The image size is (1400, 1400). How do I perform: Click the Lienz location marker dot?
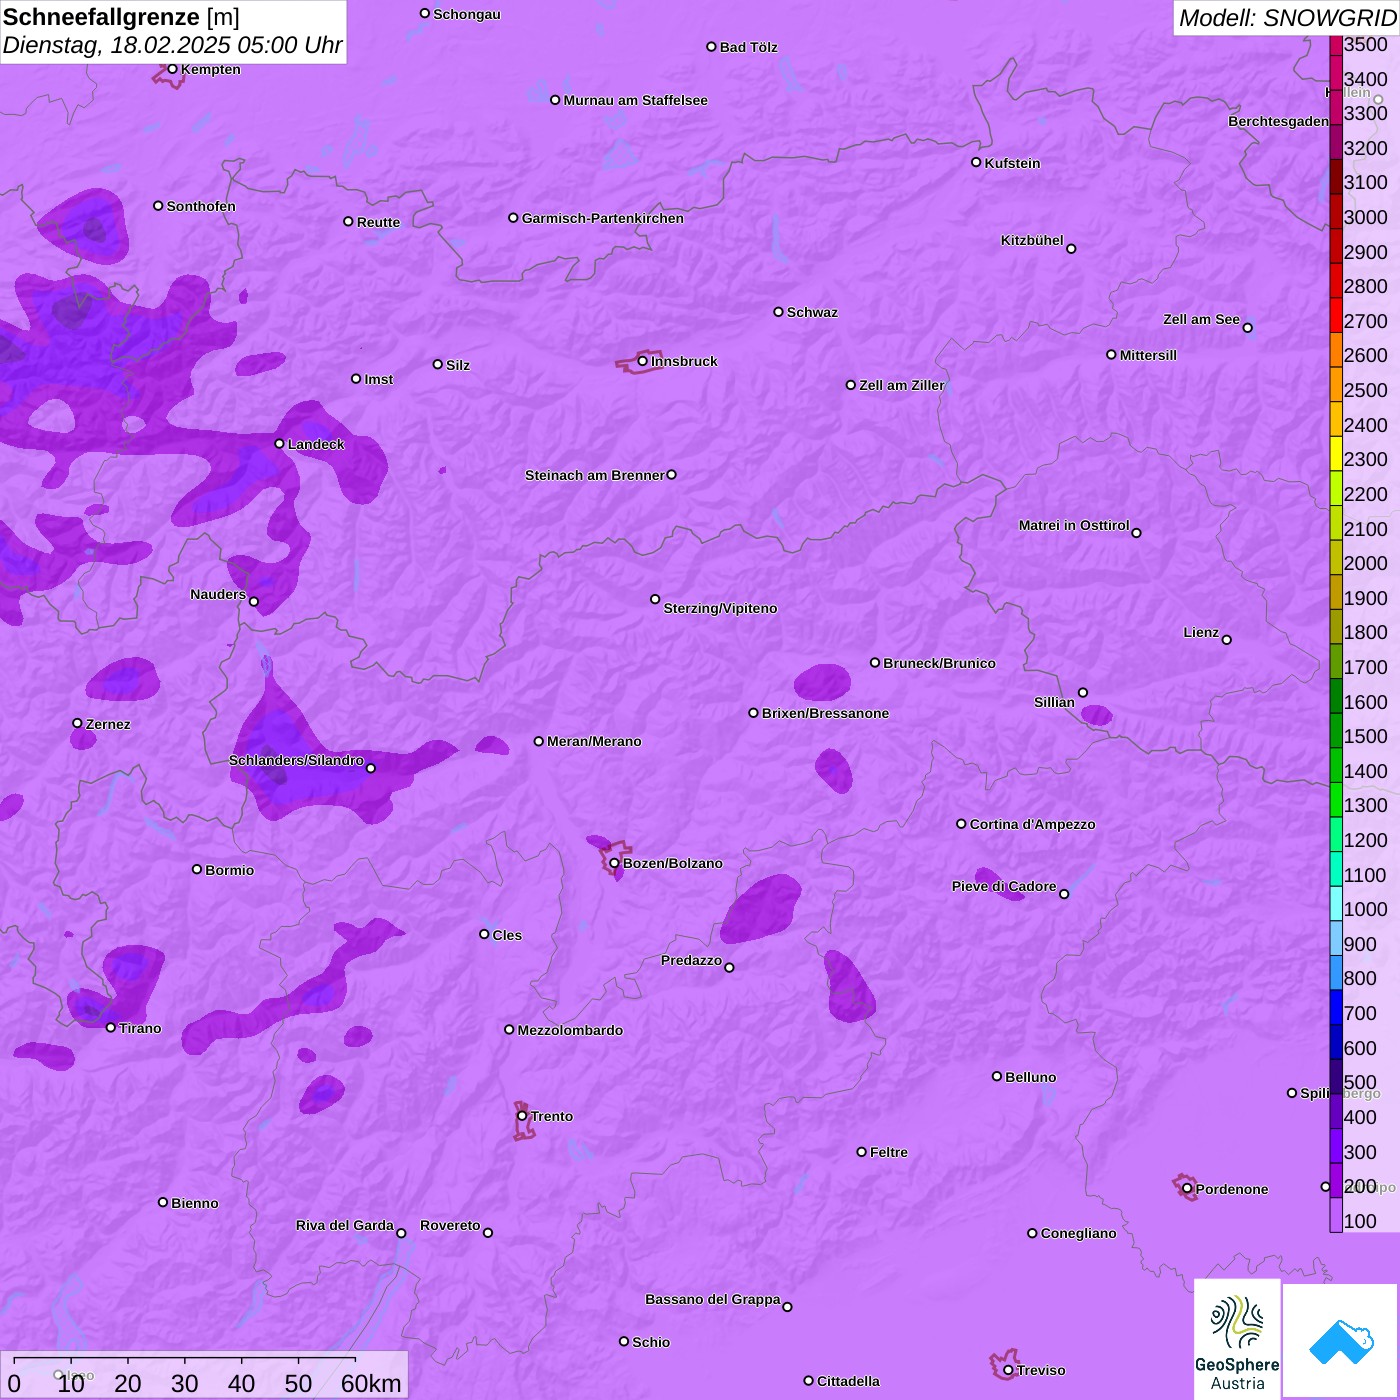click(1227, 640)
